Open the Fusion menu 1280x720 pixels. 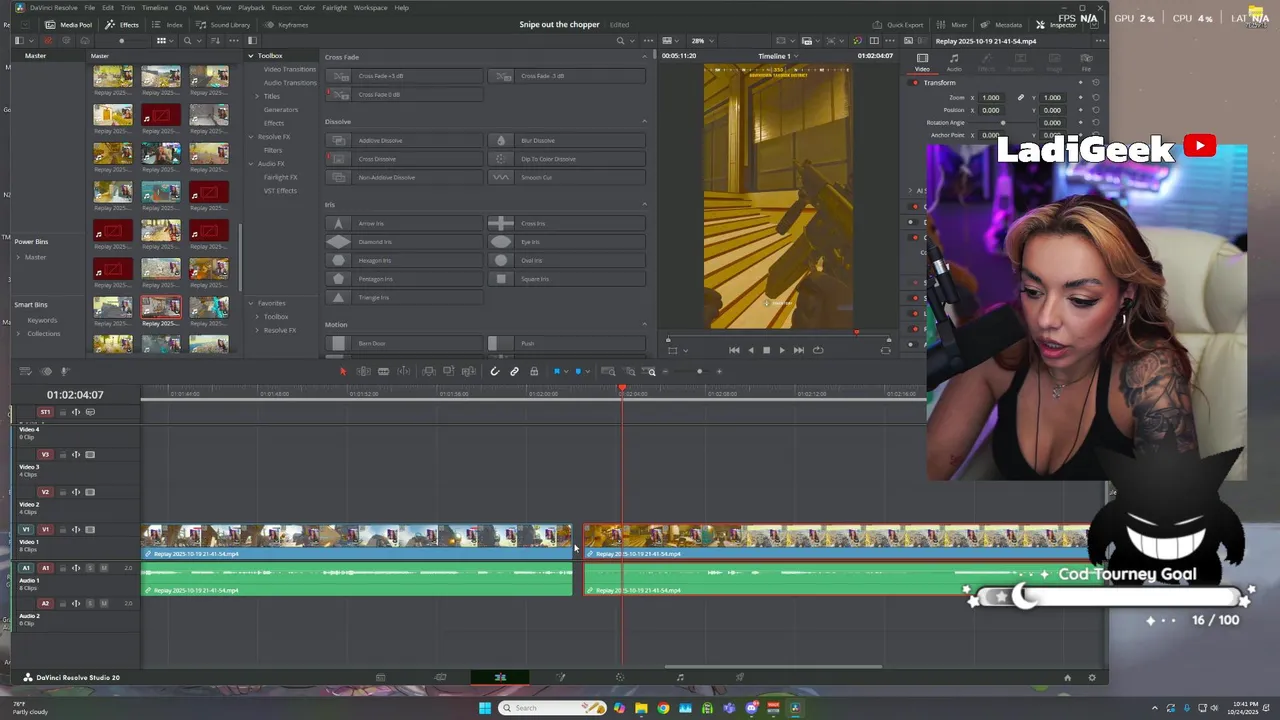(x=282, y=8)
